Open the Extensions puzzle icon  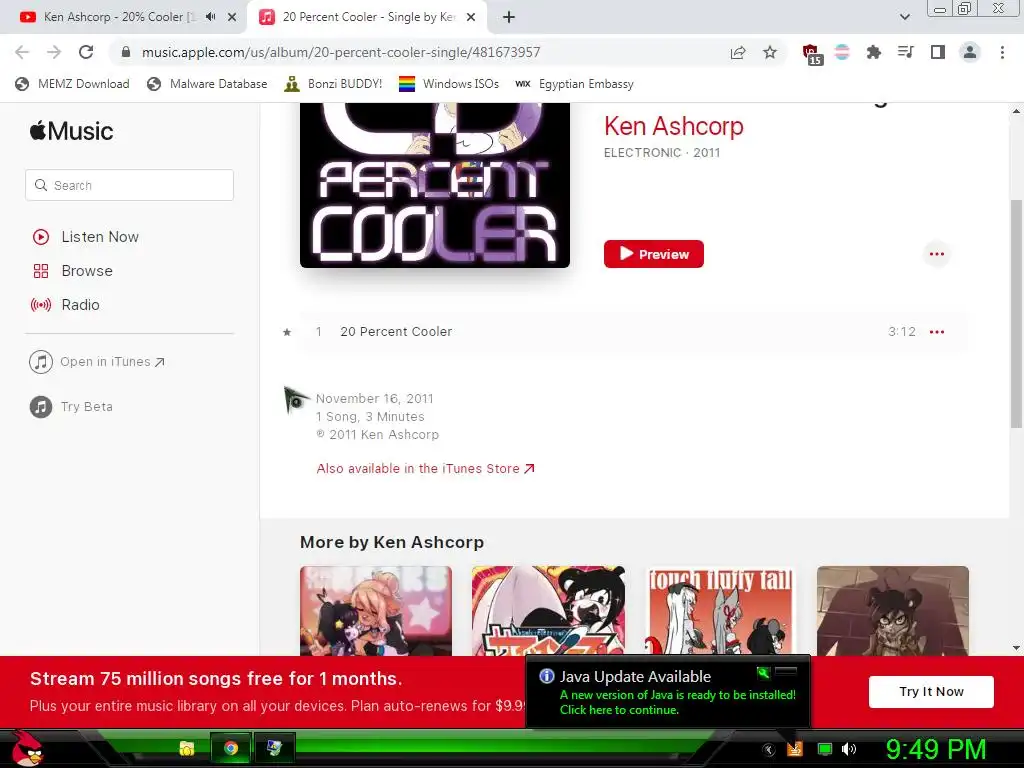873,52
